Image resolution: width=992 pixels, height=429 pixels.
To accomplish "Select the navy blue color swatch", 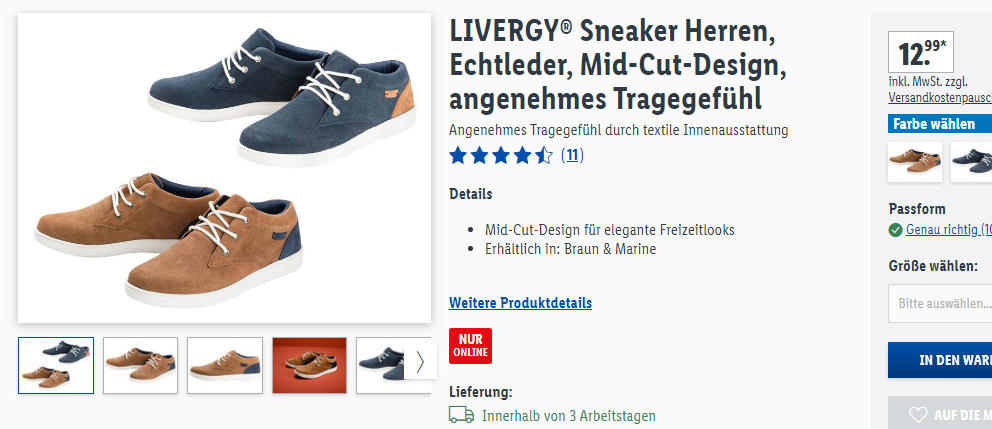I will pos(972,161).
